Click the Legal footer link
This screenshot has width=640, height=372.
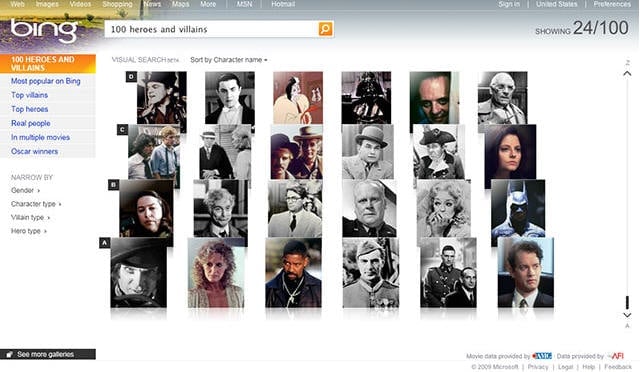pos(565,367)
